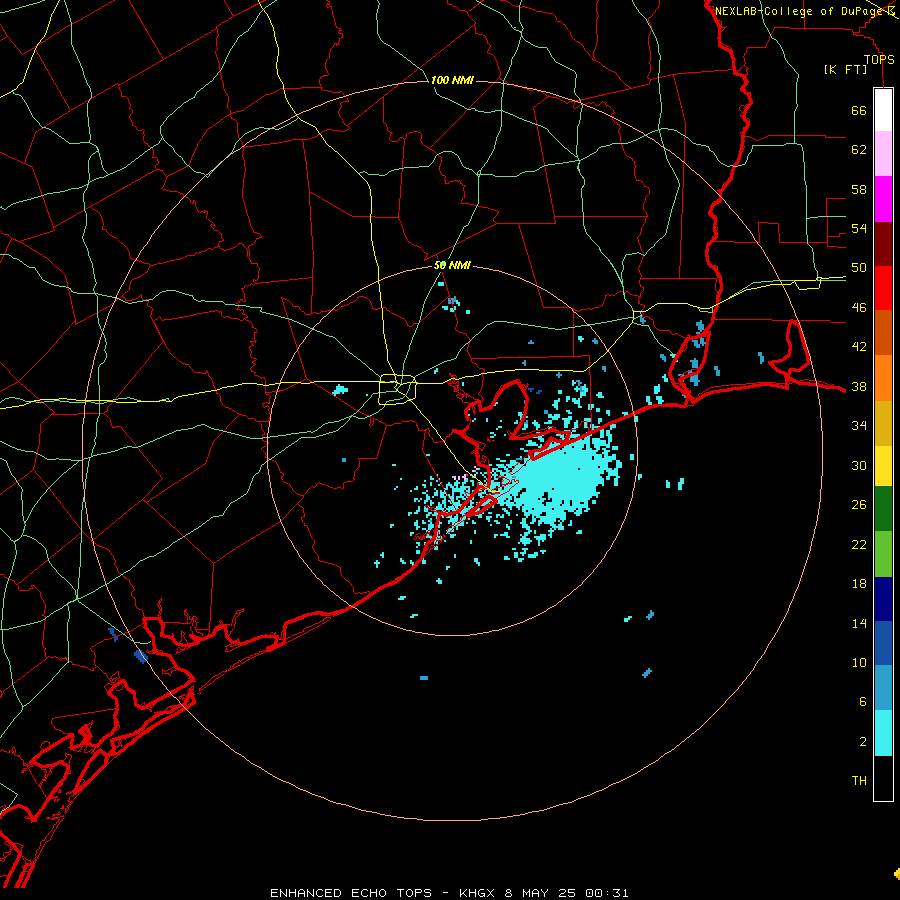Select the black TH threshold swatch
The width and height of the screenshot is (900, 900).
pyautogui.click(x=883, y=778)
